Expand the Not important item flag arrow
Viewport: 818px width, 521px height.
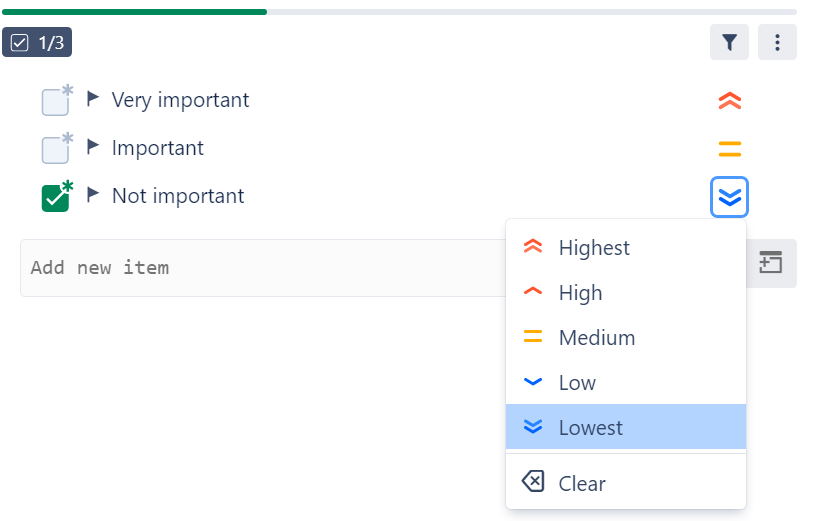click(93, 194)
